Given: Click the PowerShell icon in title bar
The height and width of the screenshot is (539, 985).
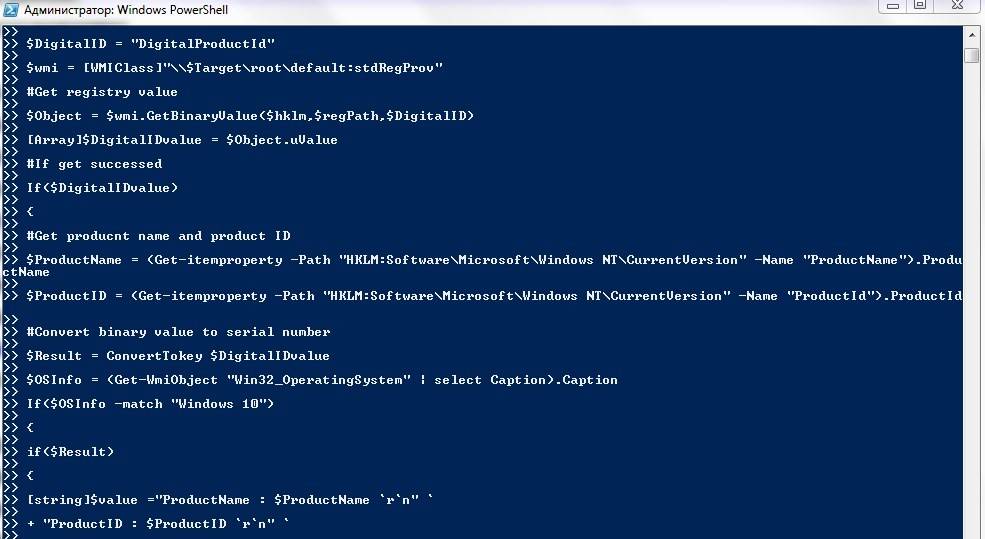Looking at the screenshot, I should (x=8, y=10).
